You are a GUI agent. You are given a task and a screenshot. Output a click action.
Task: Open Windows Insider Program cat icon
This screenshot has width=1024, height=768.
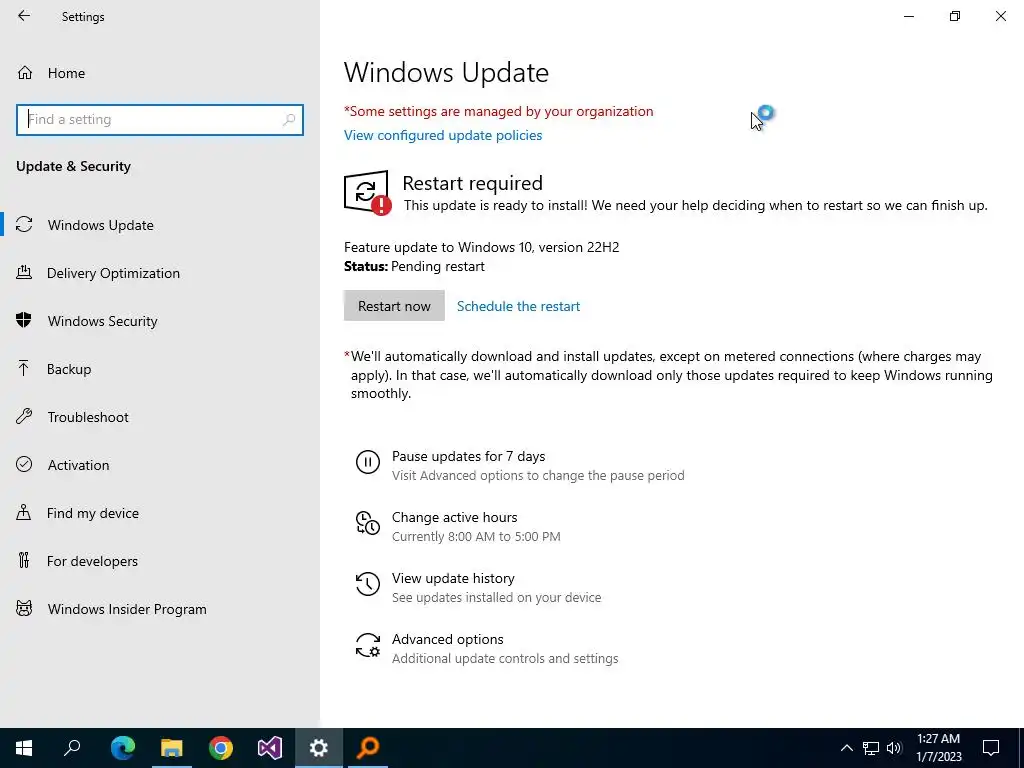tap(24, 609)
